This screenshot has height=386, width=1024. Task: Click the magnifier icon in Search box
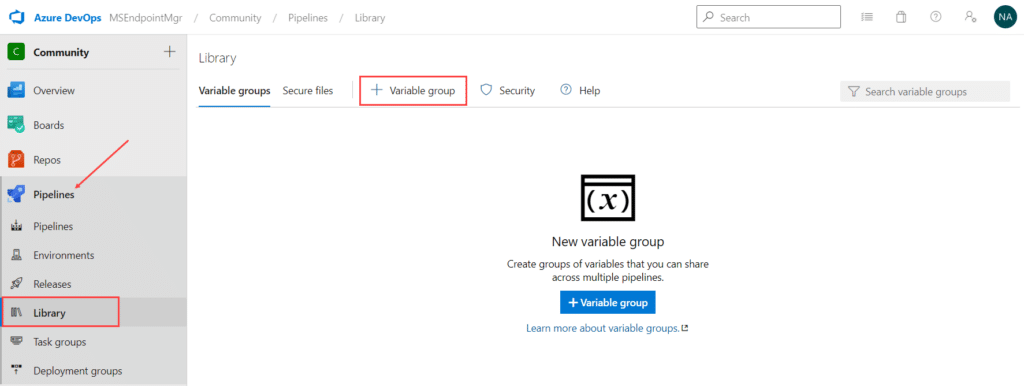click(709, 18)
